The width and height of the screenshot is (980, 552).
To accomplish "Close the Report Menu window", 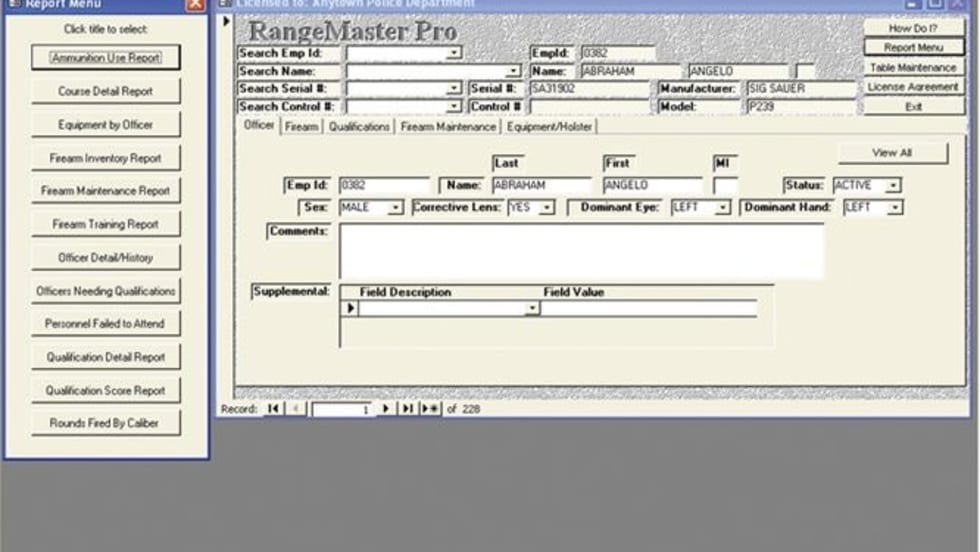I will coord(196,4).
